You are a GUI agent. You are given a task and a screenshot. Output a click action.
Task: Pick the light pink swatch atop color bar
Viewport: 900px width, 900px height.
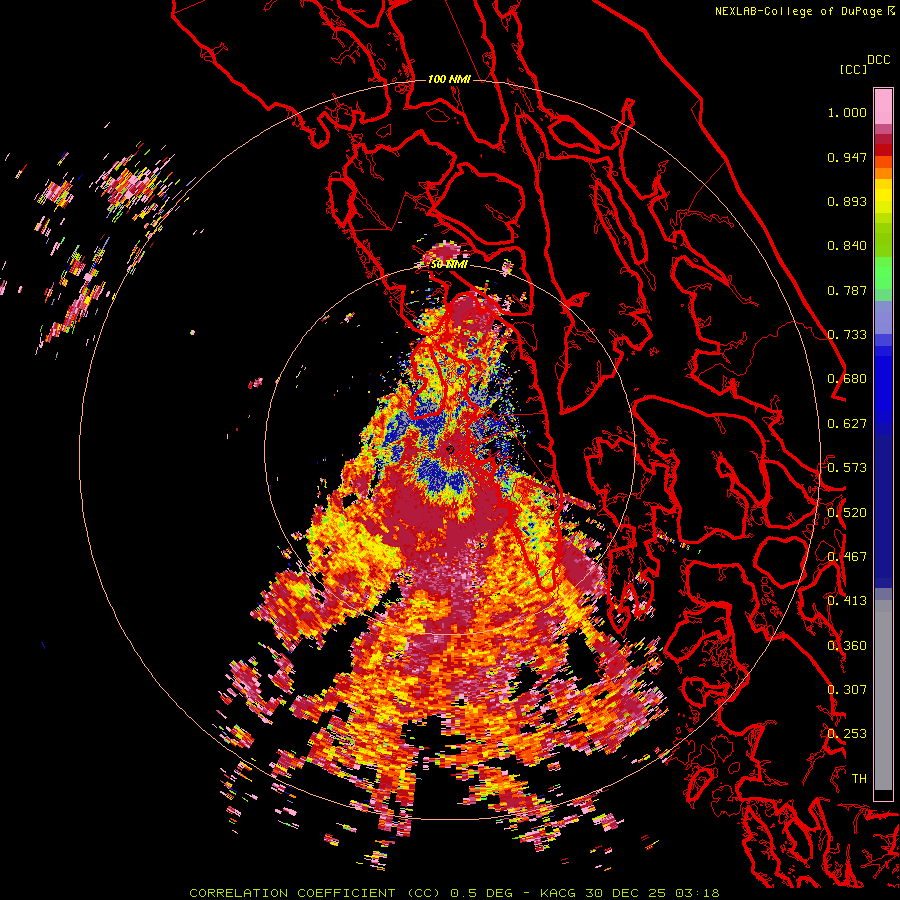tap(883, 106)
